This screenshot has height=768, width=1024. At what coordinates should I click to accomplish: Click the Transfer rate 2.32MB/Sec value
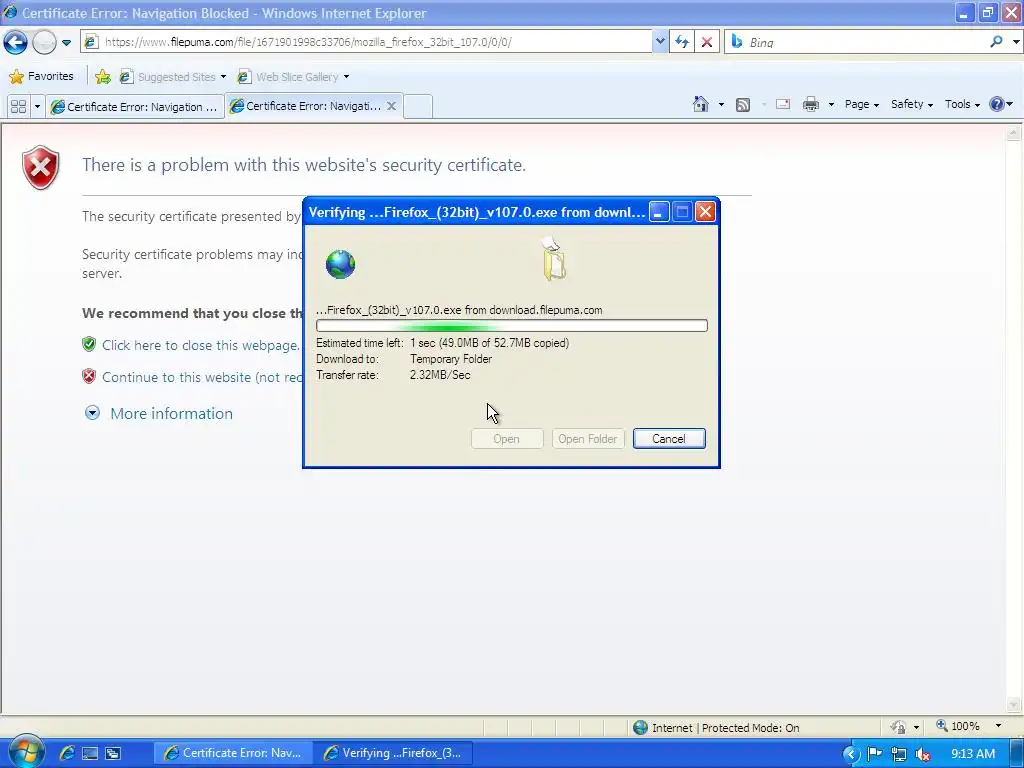pos(440,375)
